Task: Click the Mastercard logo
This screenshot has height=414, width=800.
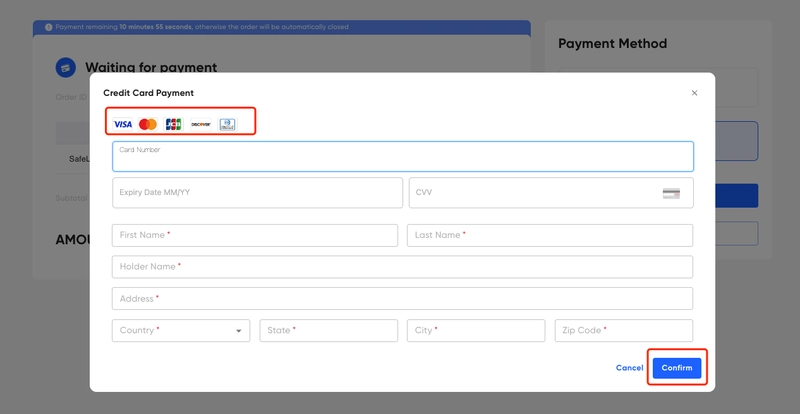Action: (148, 124)
